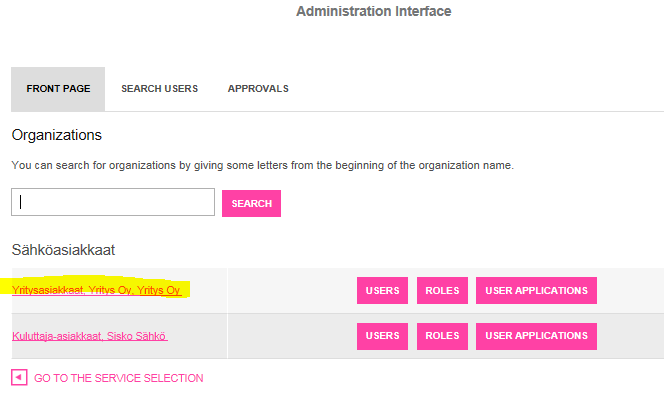Click the Organizations heading
The image size is (664, 394).
pyautogui.click(x=57, y=135)
